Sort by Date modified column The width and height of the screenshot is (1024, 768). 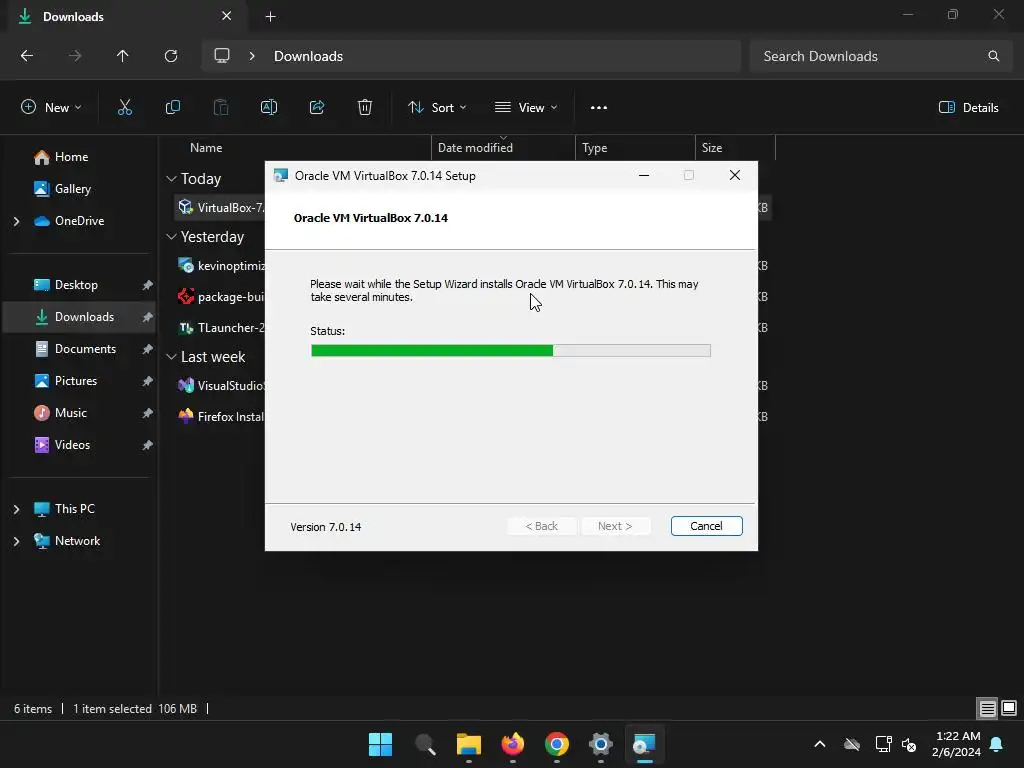(475, 148)
